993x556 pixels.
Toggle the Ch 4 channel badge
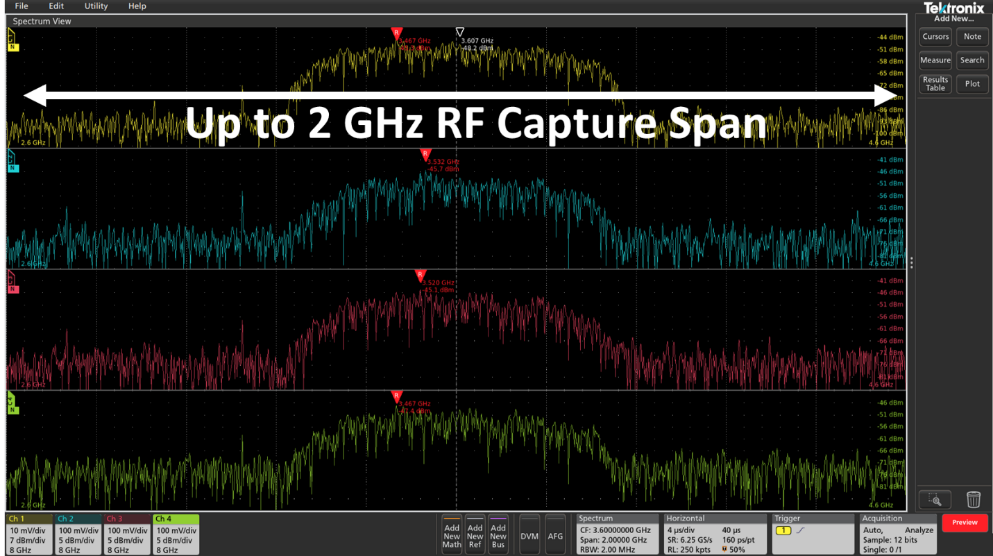(175, 535)
